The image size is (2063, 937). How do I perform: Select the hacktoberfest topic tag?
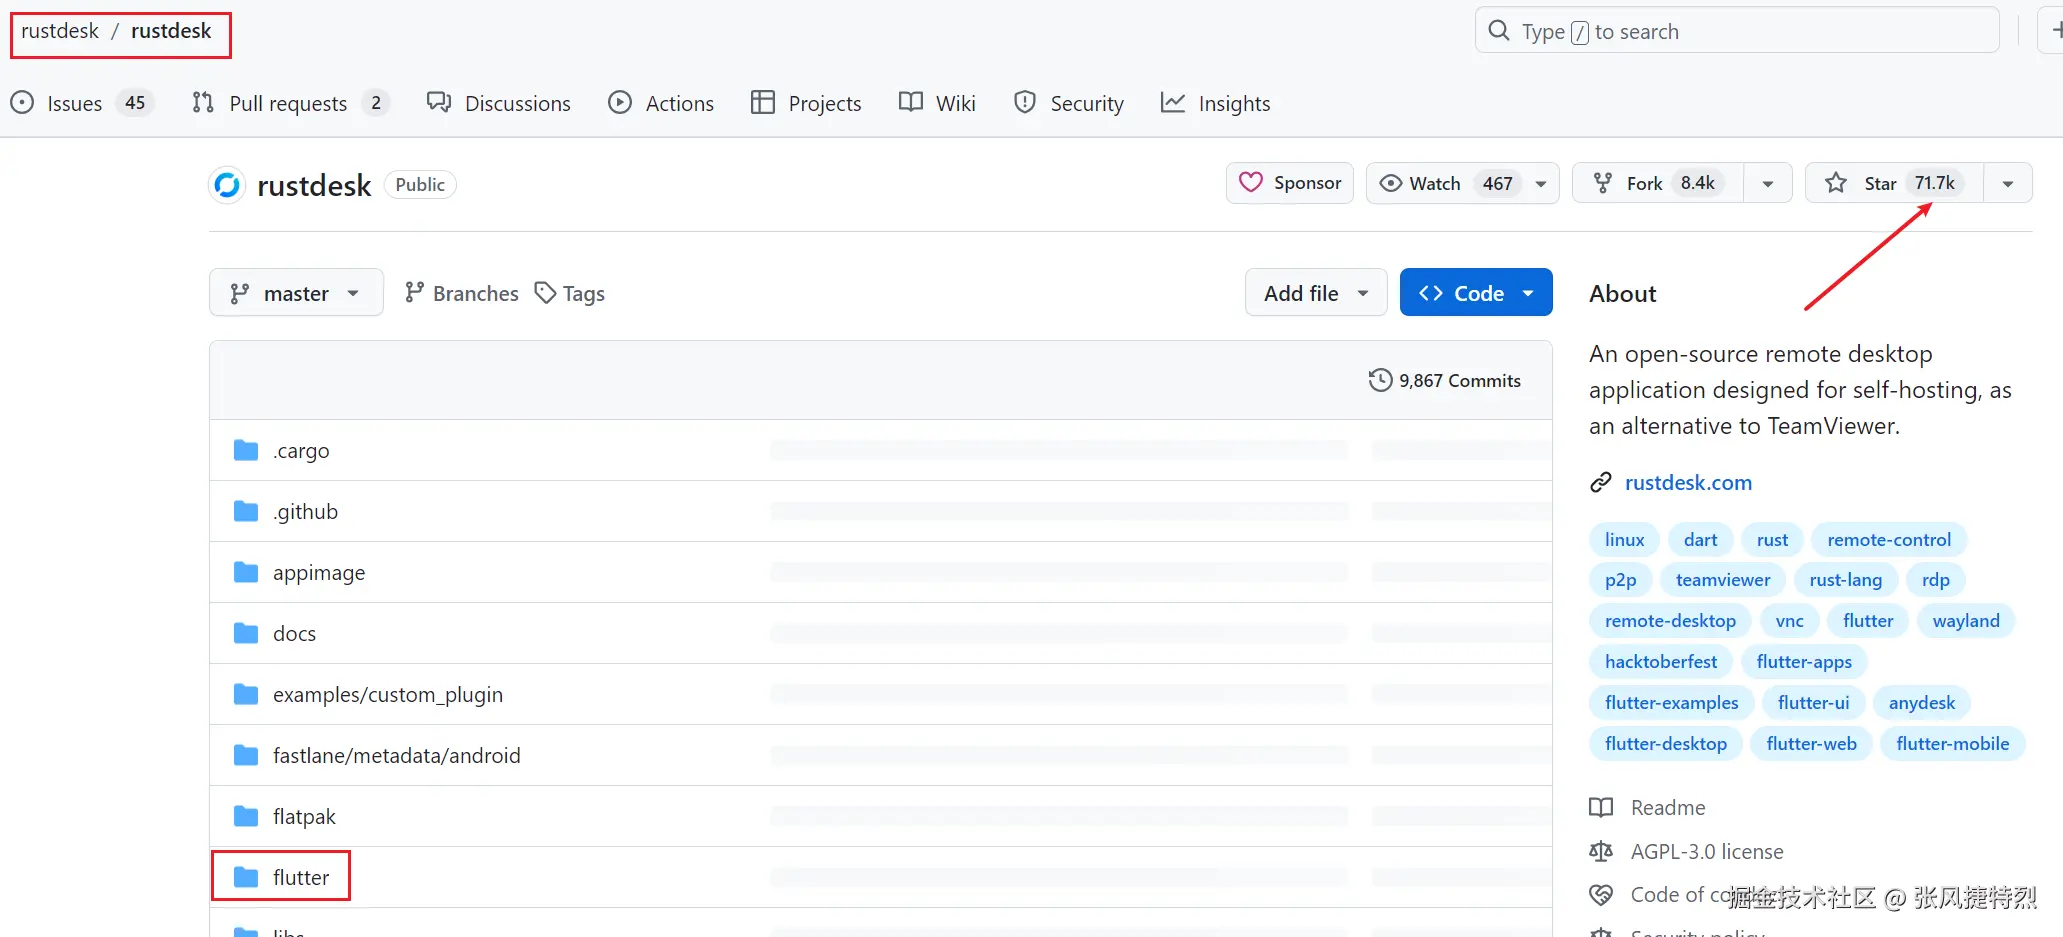1661,662
